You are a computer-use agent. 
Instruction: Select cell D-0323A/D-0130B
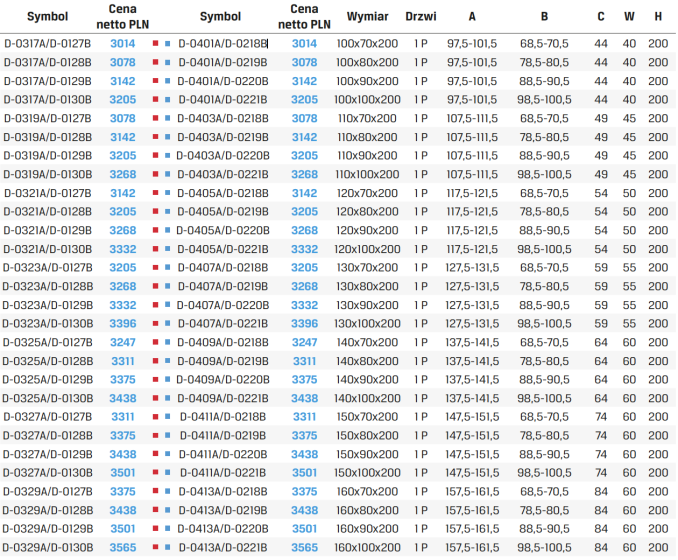point(48,323)
